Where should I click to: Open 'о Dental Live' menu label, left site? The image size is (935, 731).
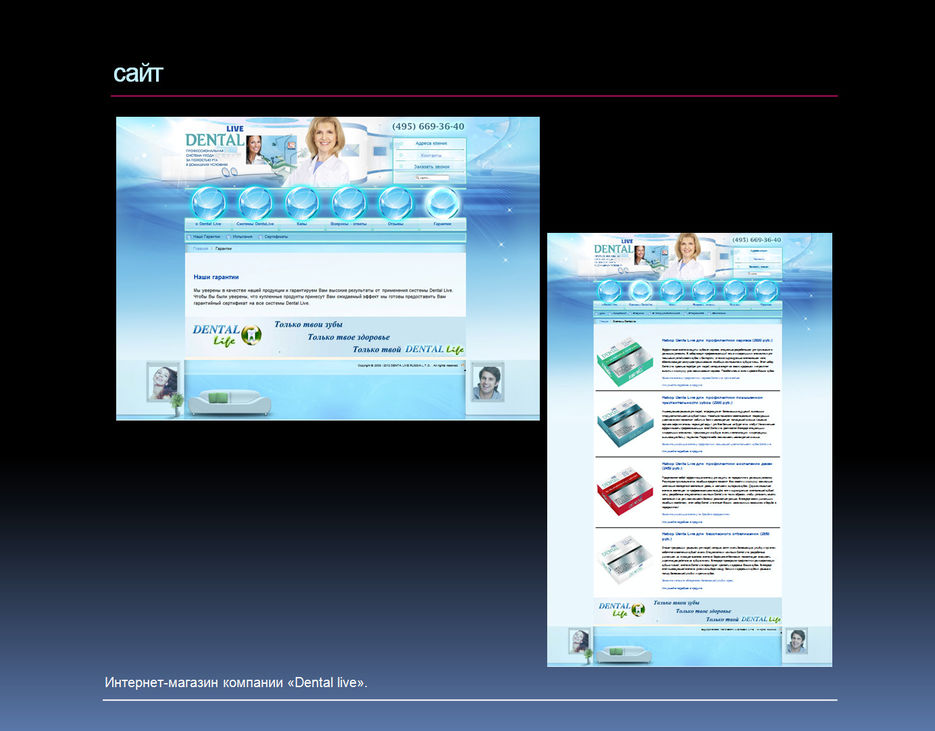point(209,224)
